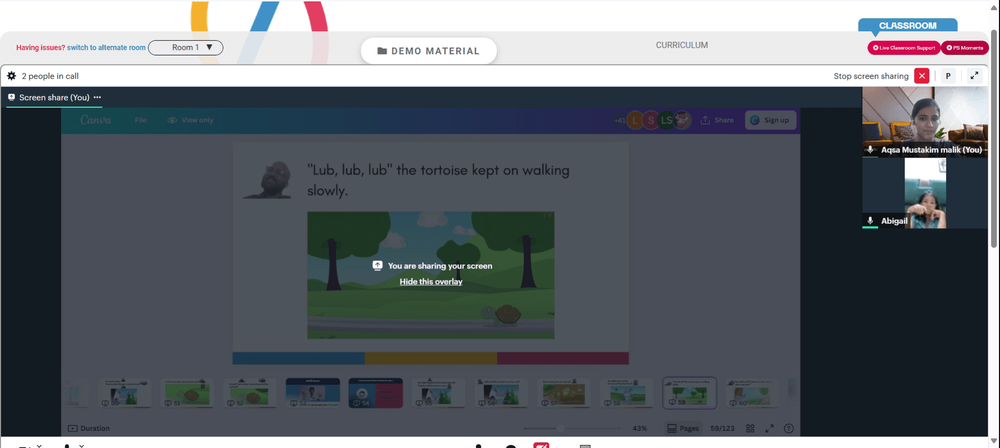Select page thumbnail 50
The width and height of the screenshot is (1000, 448).
pos(125,393)
